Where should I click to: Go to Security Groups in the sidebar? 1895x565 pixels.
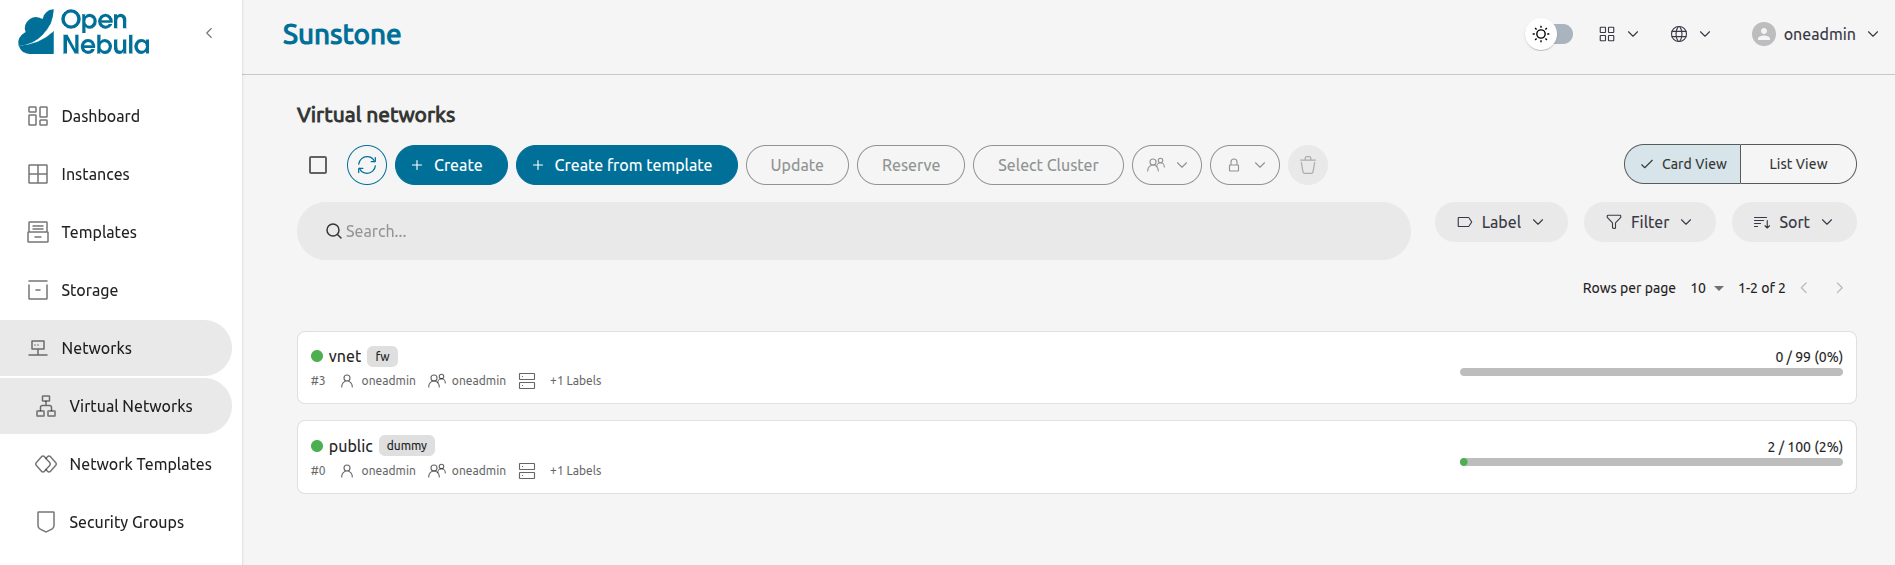click(126, 522)
